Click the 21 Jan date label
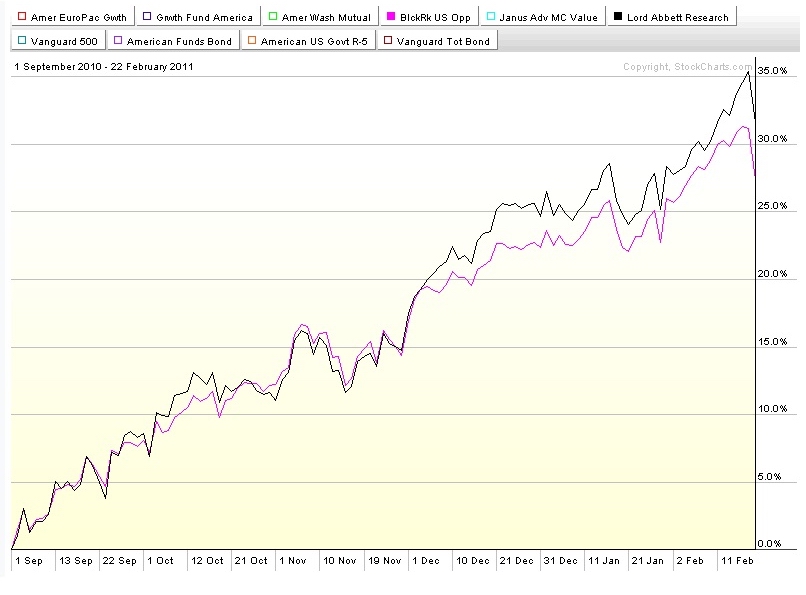The height and width of the screenshot is (595, 806). [647, 561]
